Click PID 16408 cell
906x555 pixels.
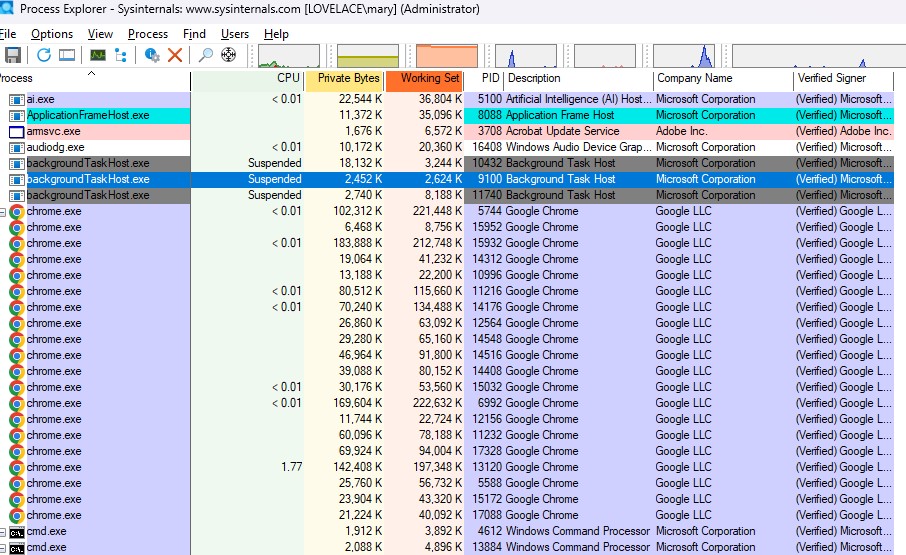(x=487, y=147)
